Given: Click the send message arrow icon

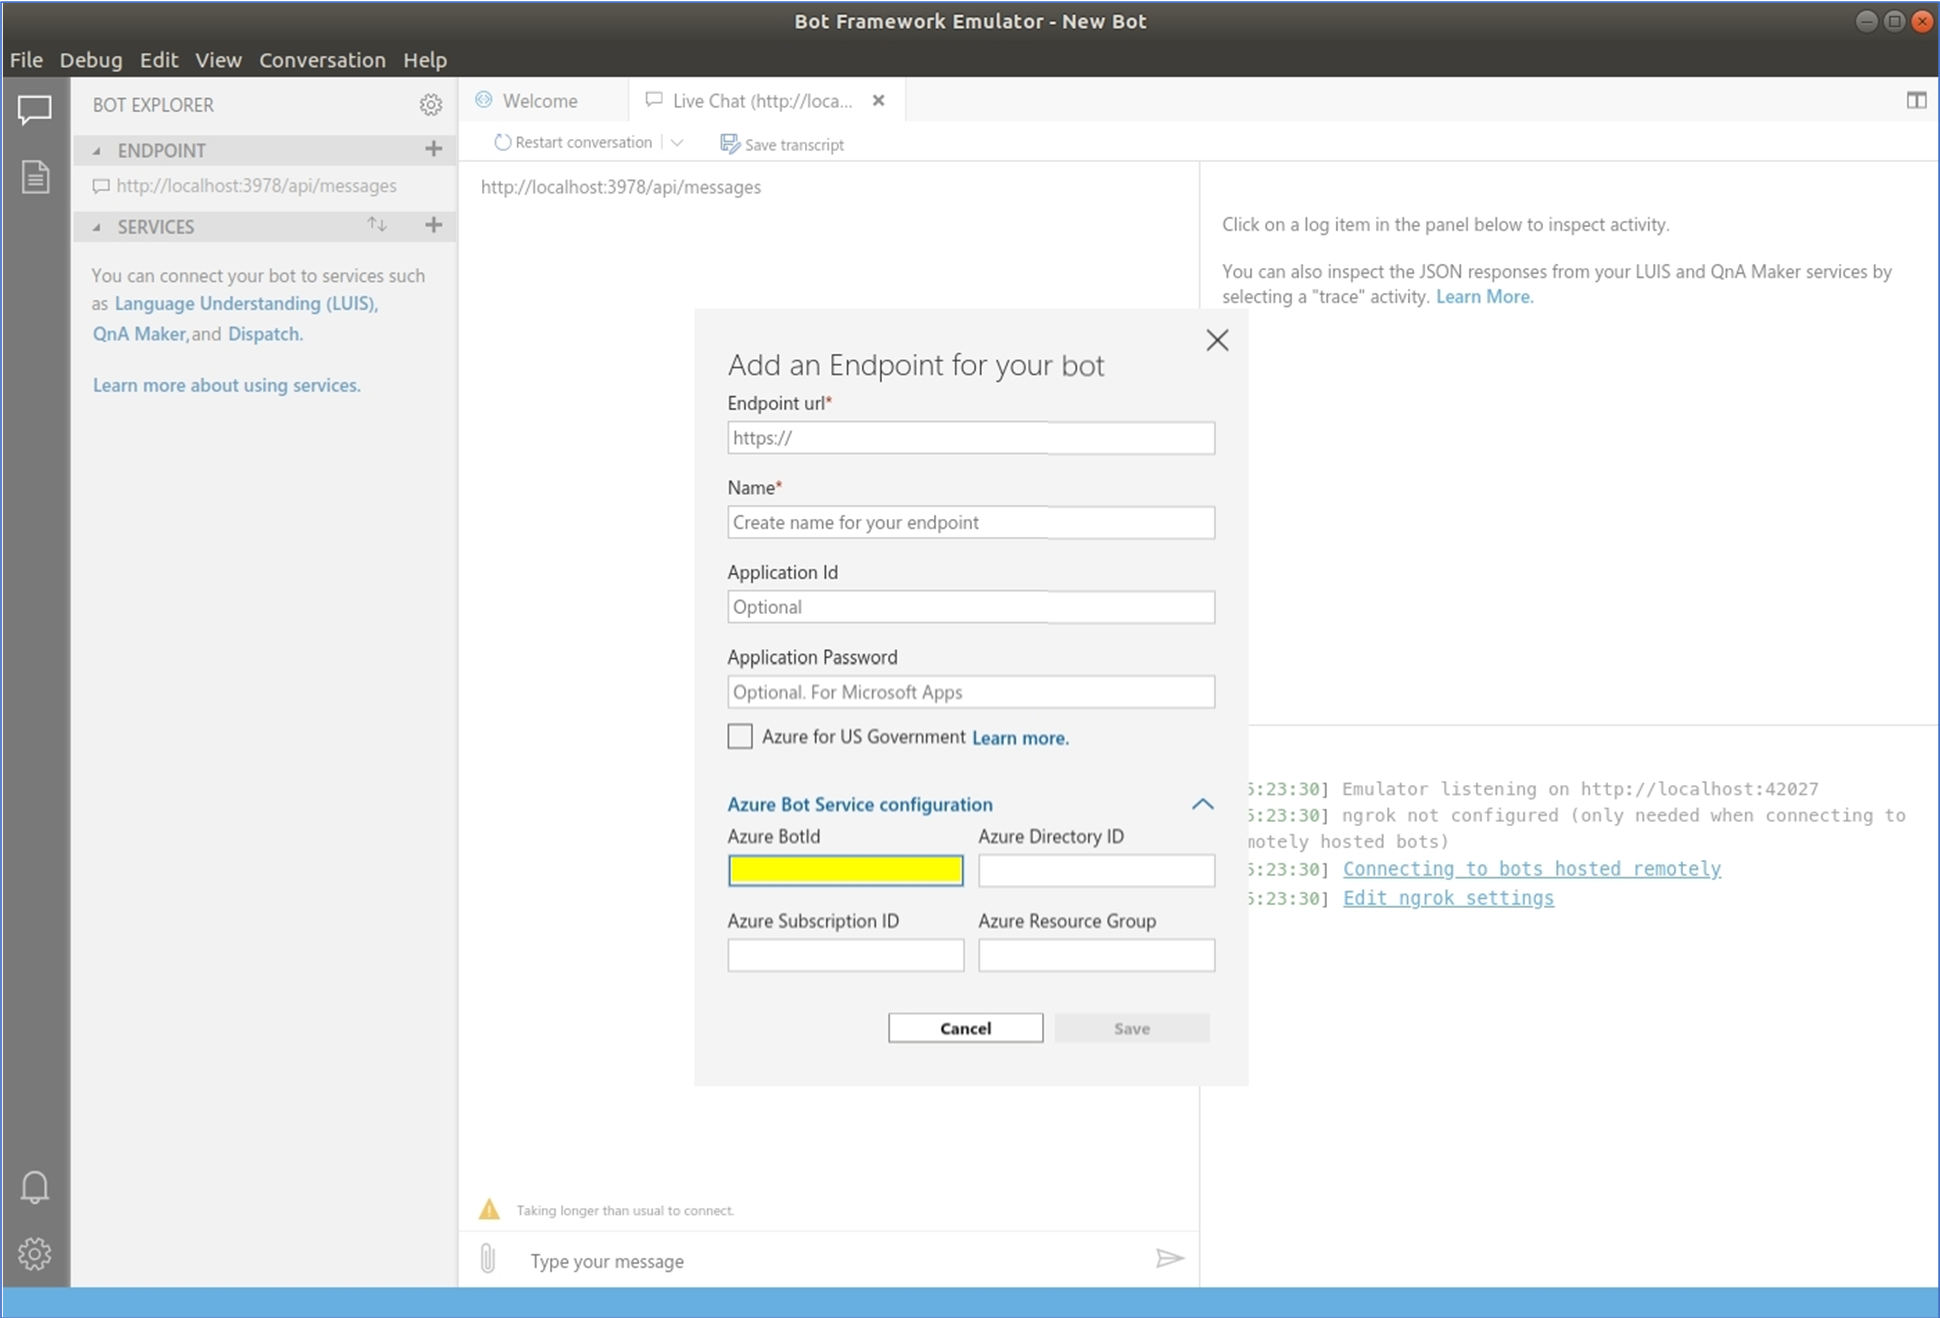Looking at the screenshot, I should [1169, 1258].
